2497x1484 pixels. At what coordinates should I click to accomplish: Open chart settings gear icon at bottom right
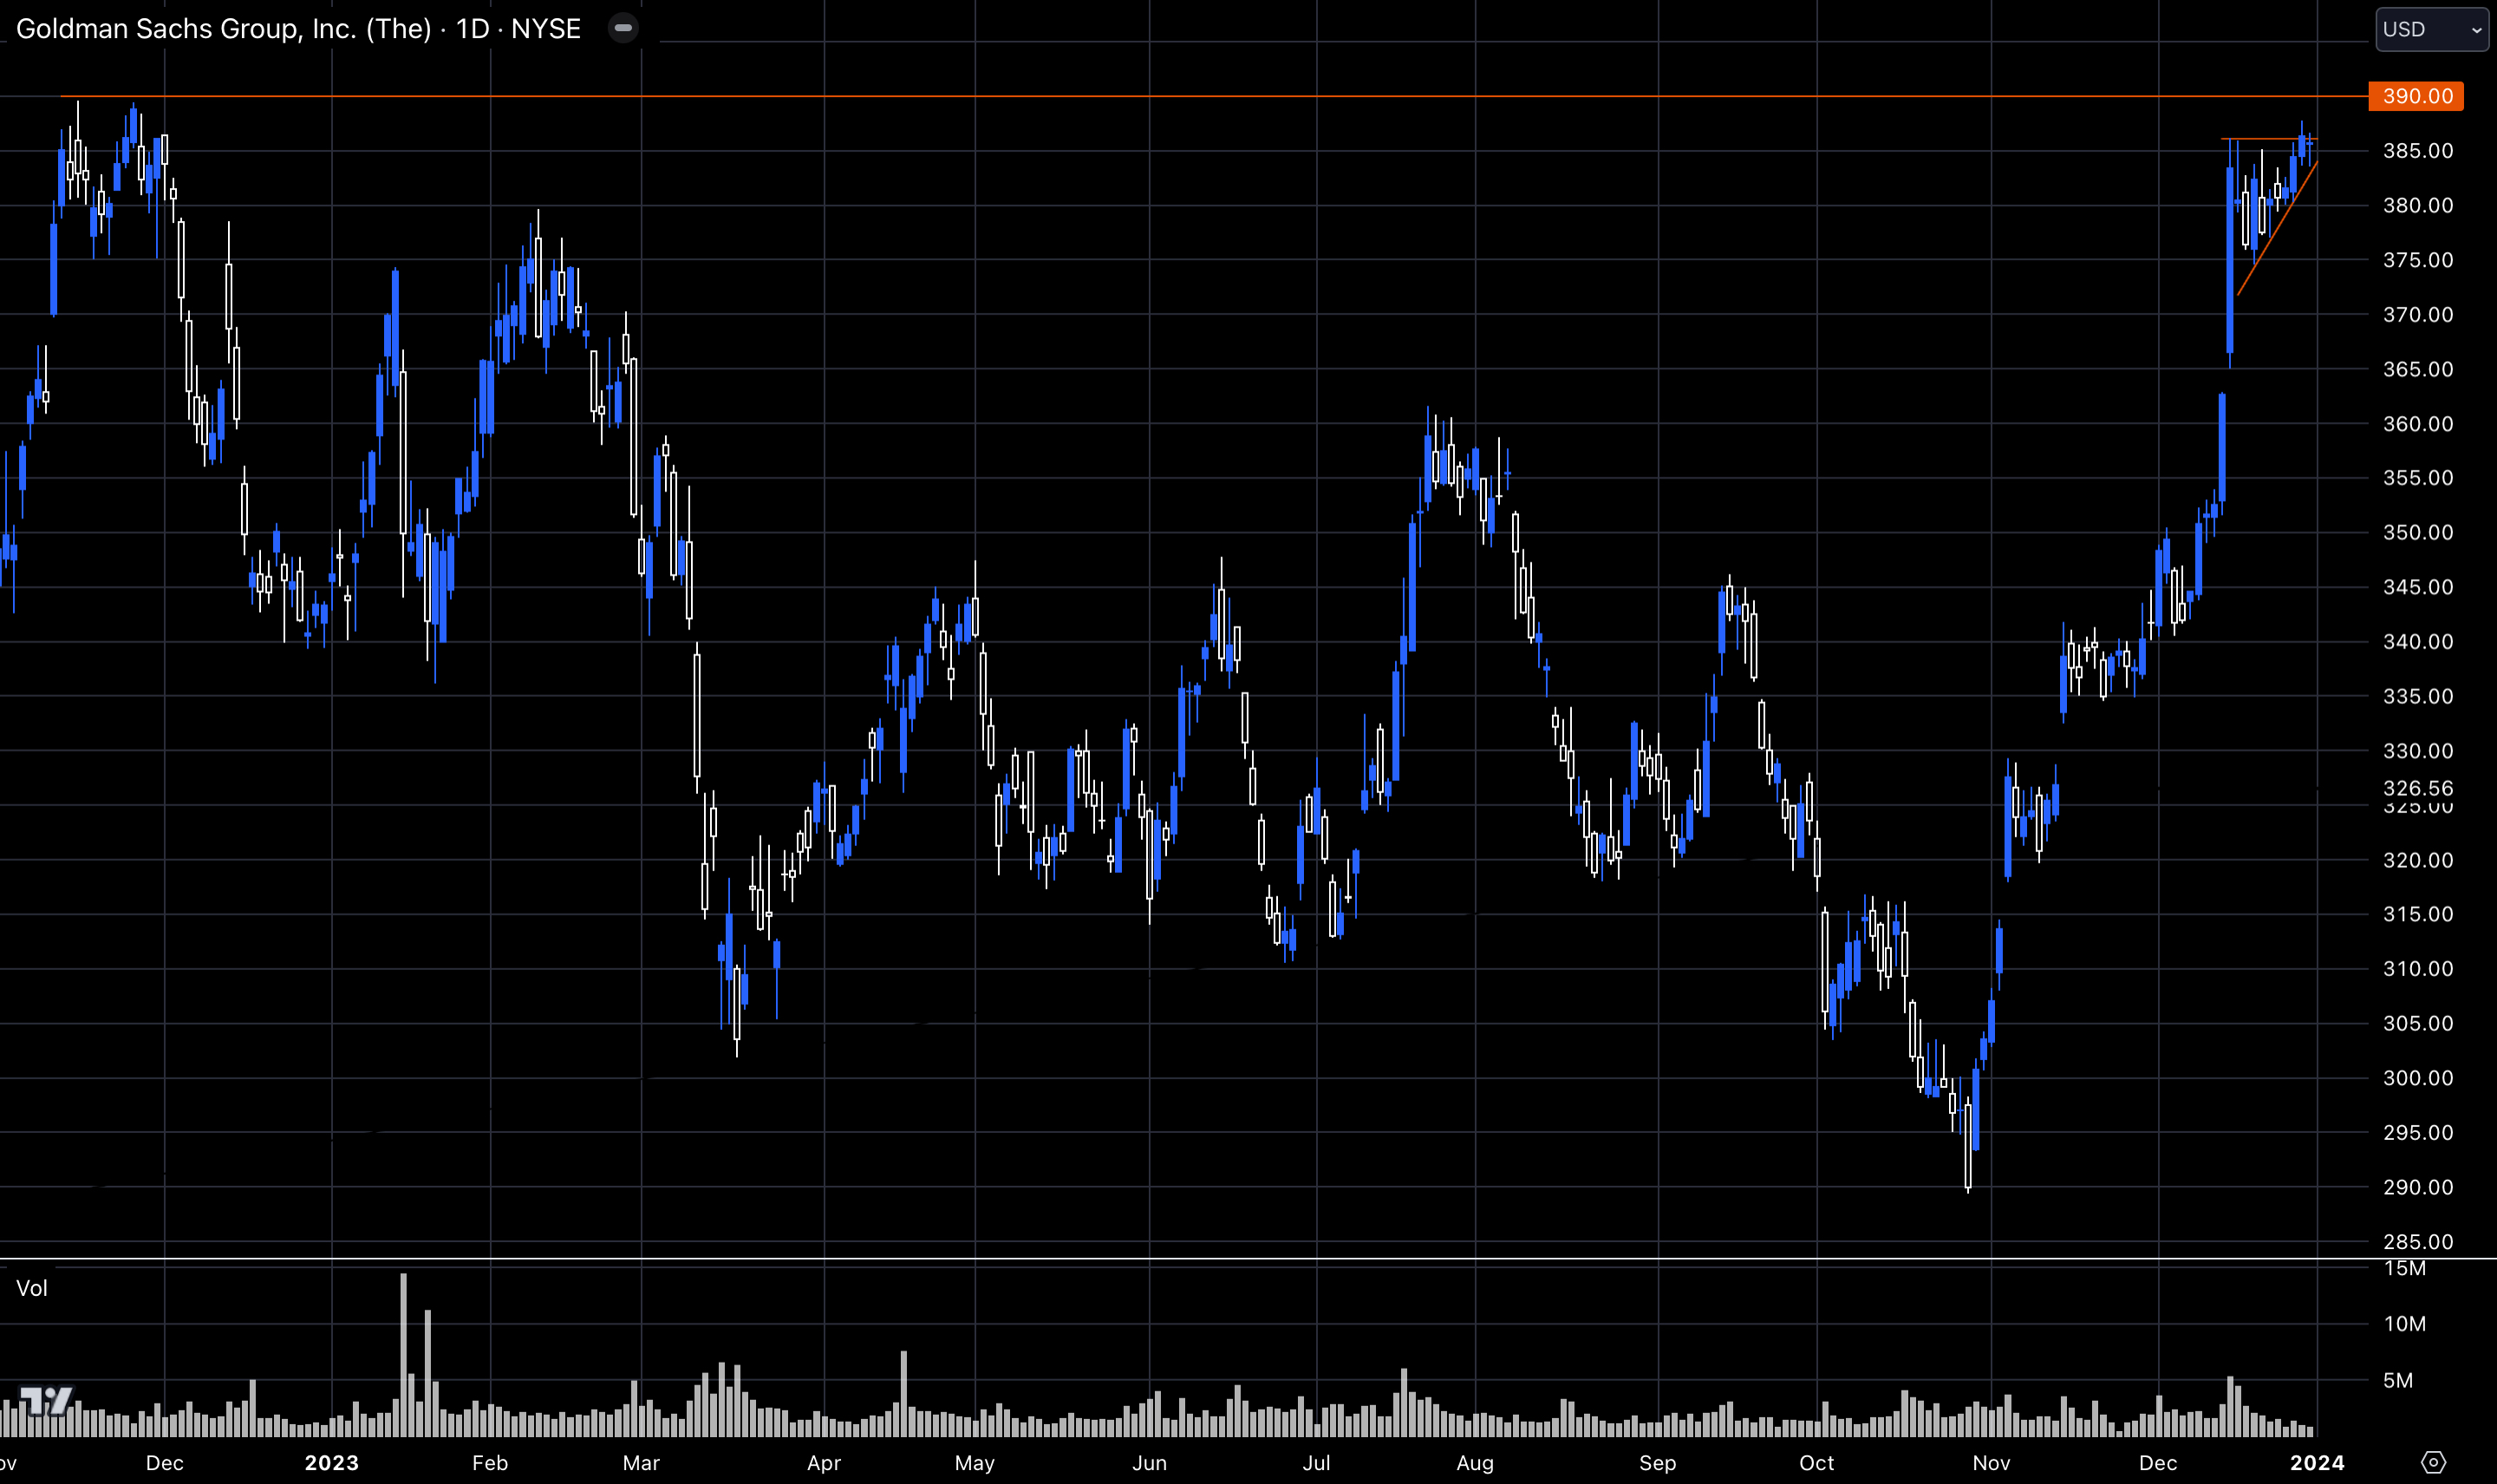(2433, 1462)
